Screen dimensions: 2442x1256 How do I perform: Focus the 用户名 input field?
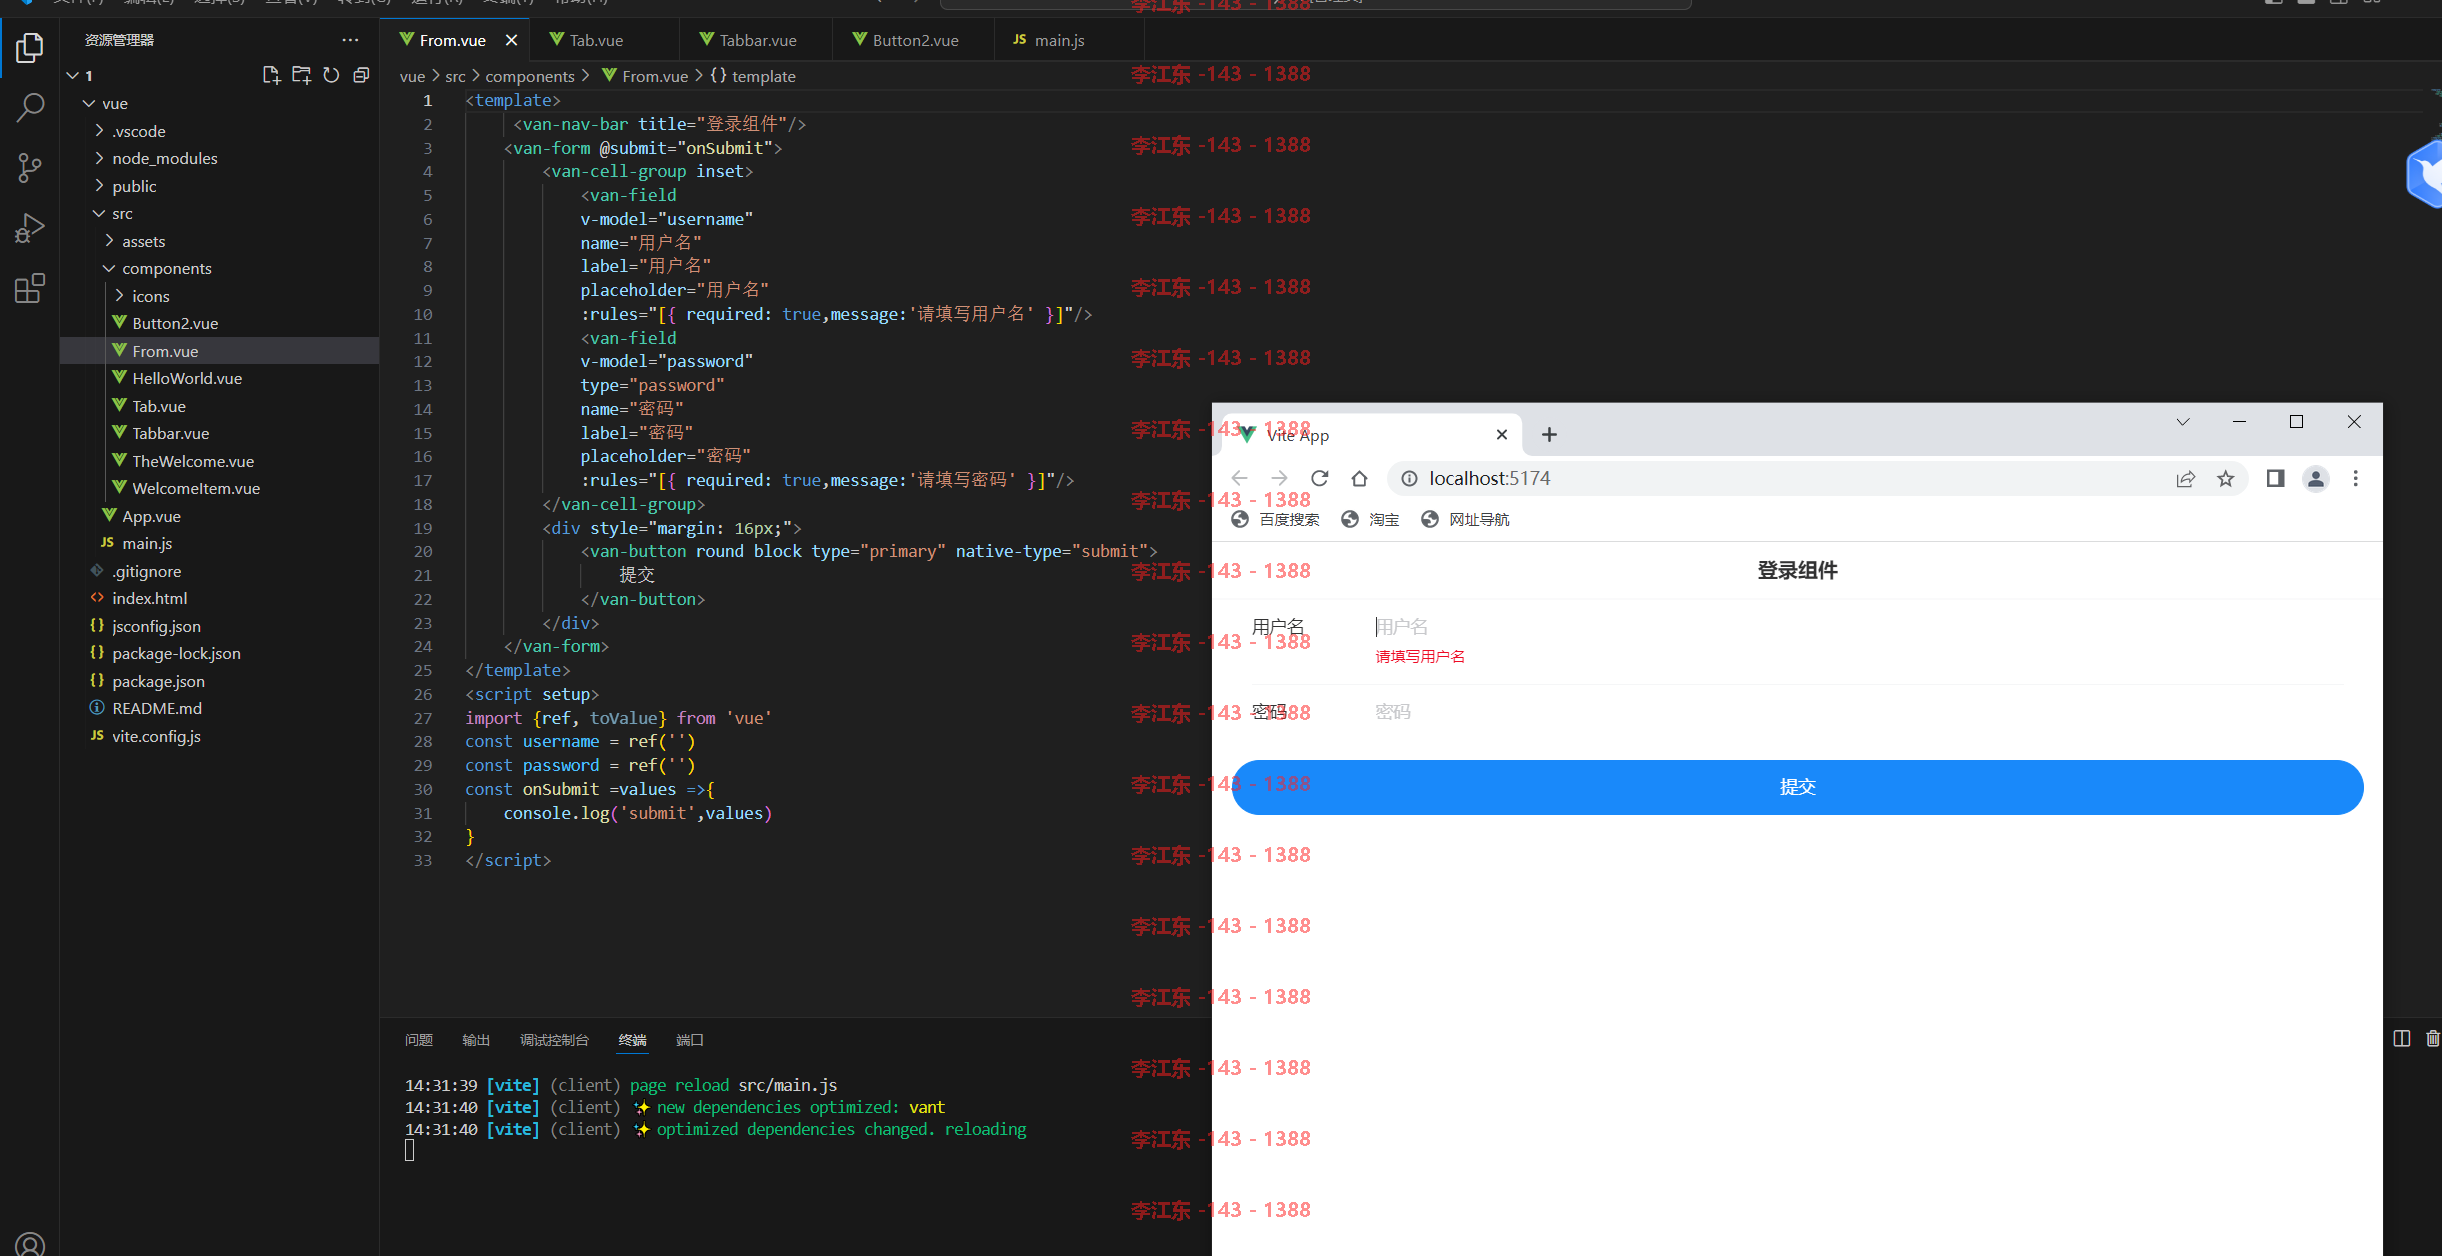click(x=1858, y=626)
